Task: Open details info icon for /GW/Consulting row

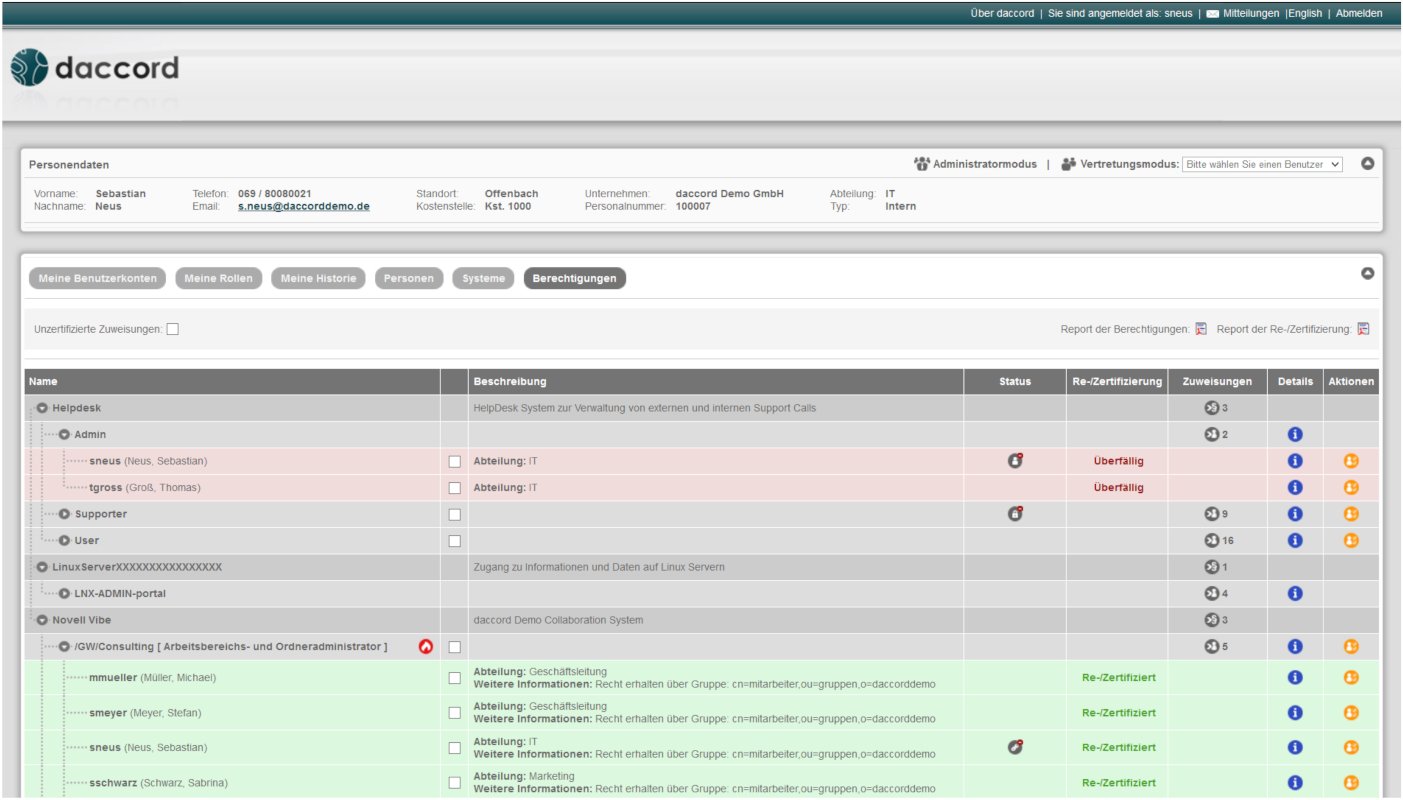Action: 1295,646
